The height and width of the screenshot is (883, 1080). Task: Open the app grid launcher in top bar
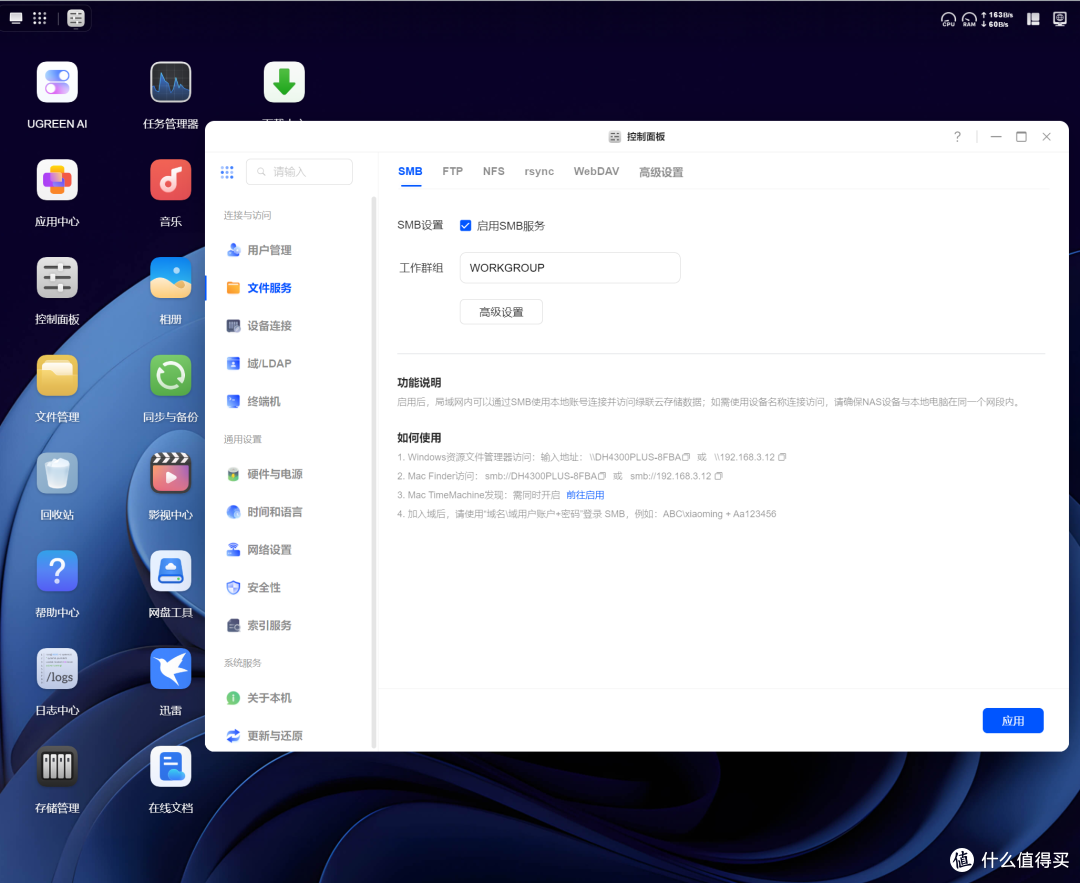pos(40,19)
